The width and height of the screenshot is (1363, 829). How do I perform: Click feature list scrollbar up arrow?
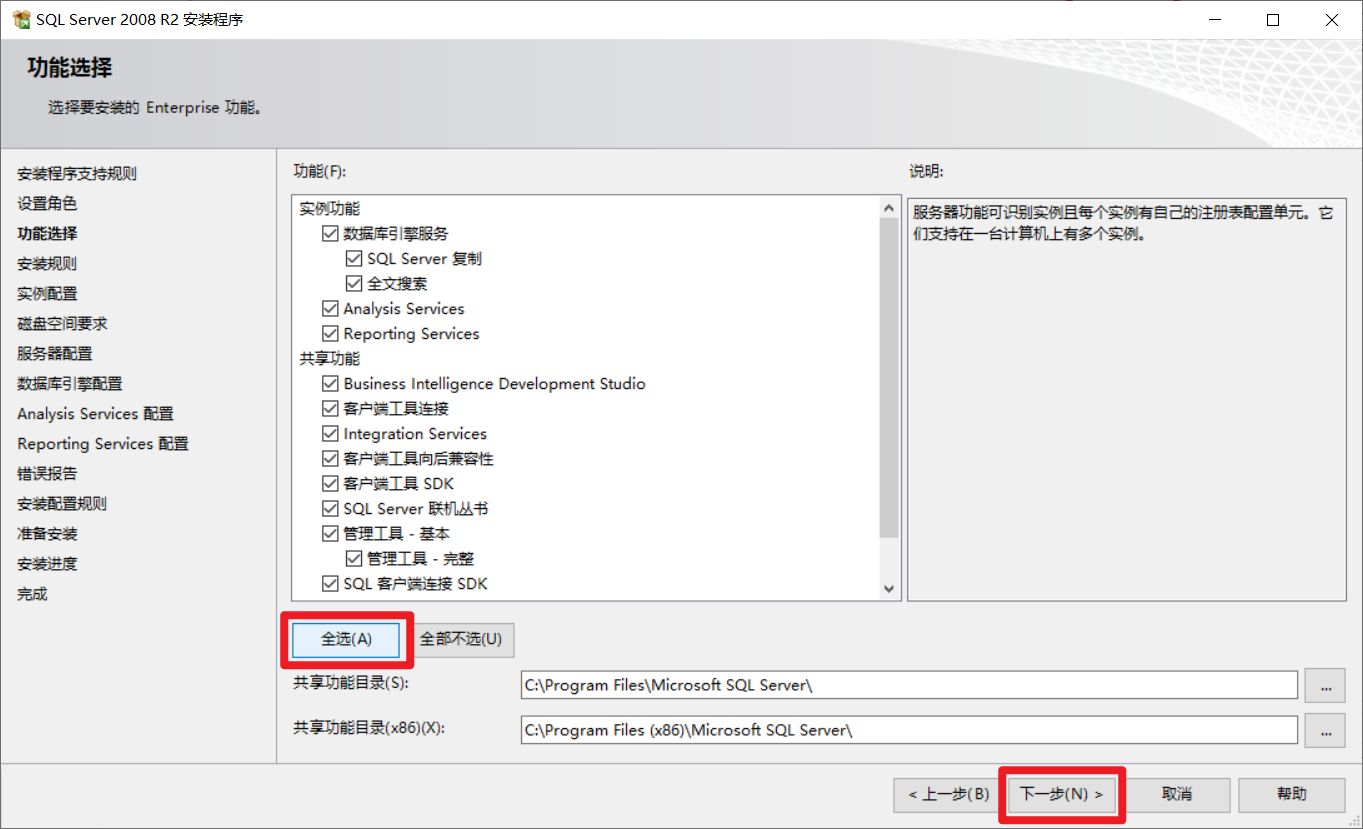point(889,207)
